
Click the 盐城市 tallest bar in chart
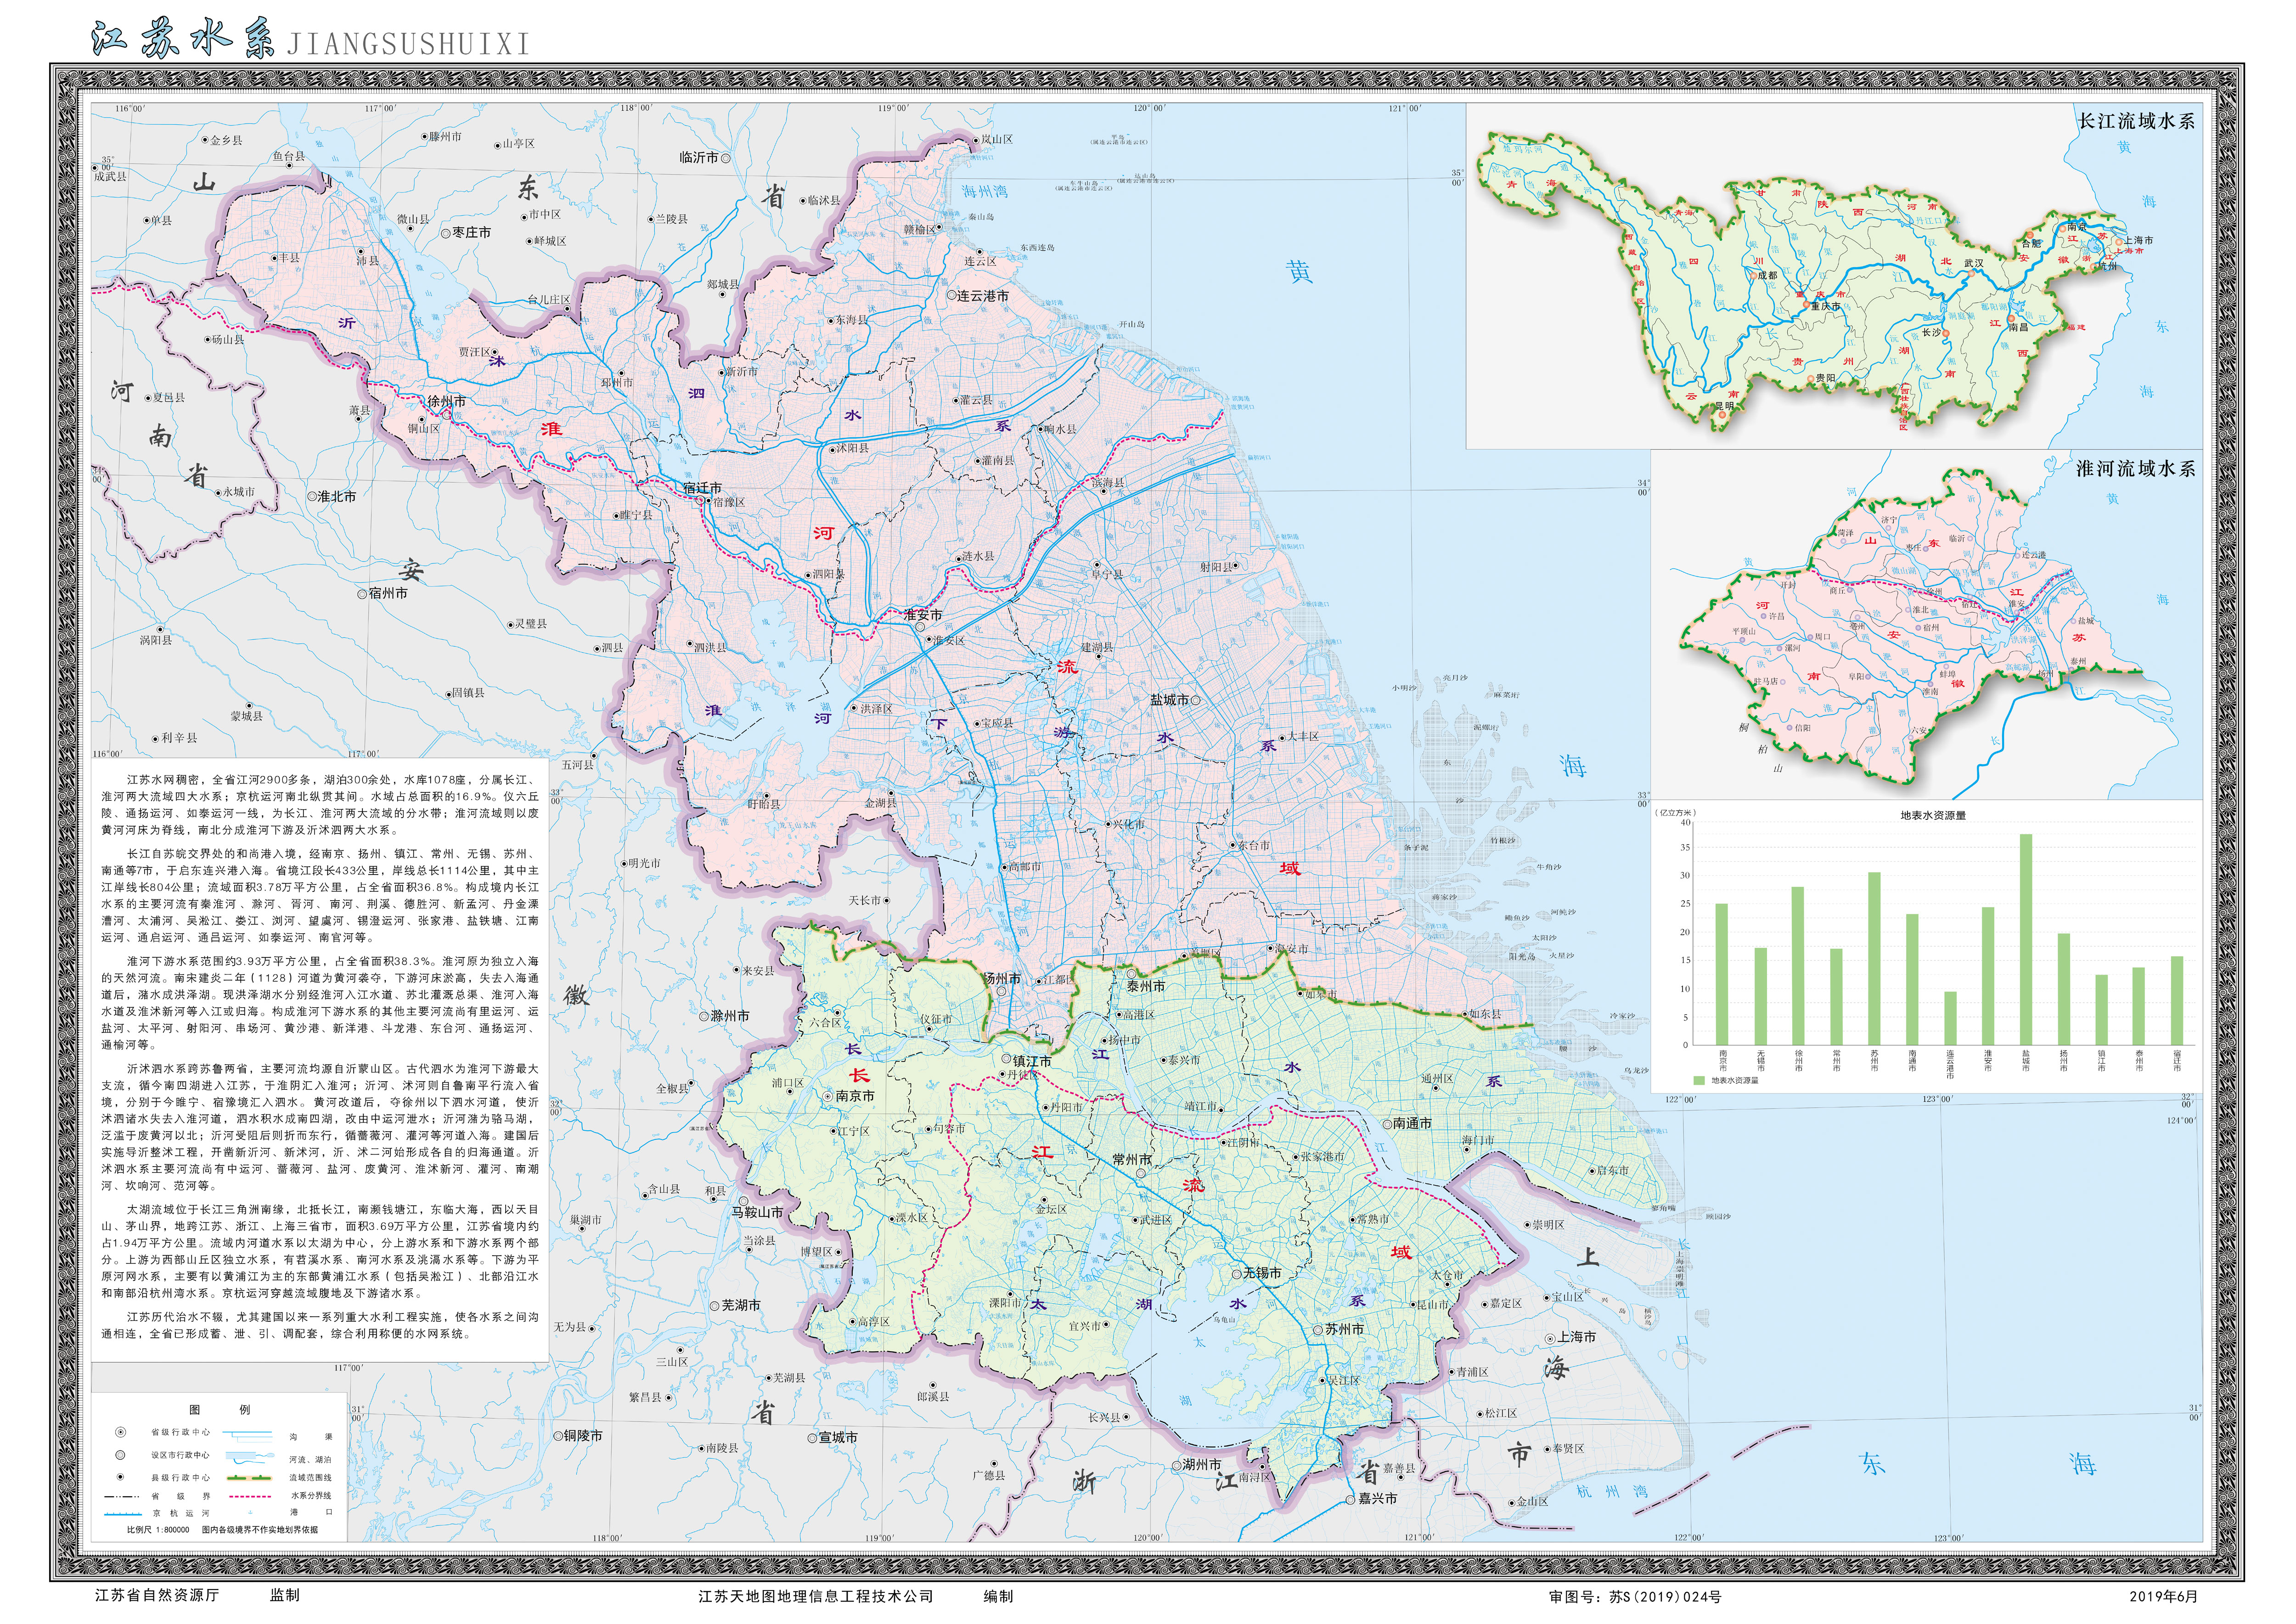(x=2026, y=940)
